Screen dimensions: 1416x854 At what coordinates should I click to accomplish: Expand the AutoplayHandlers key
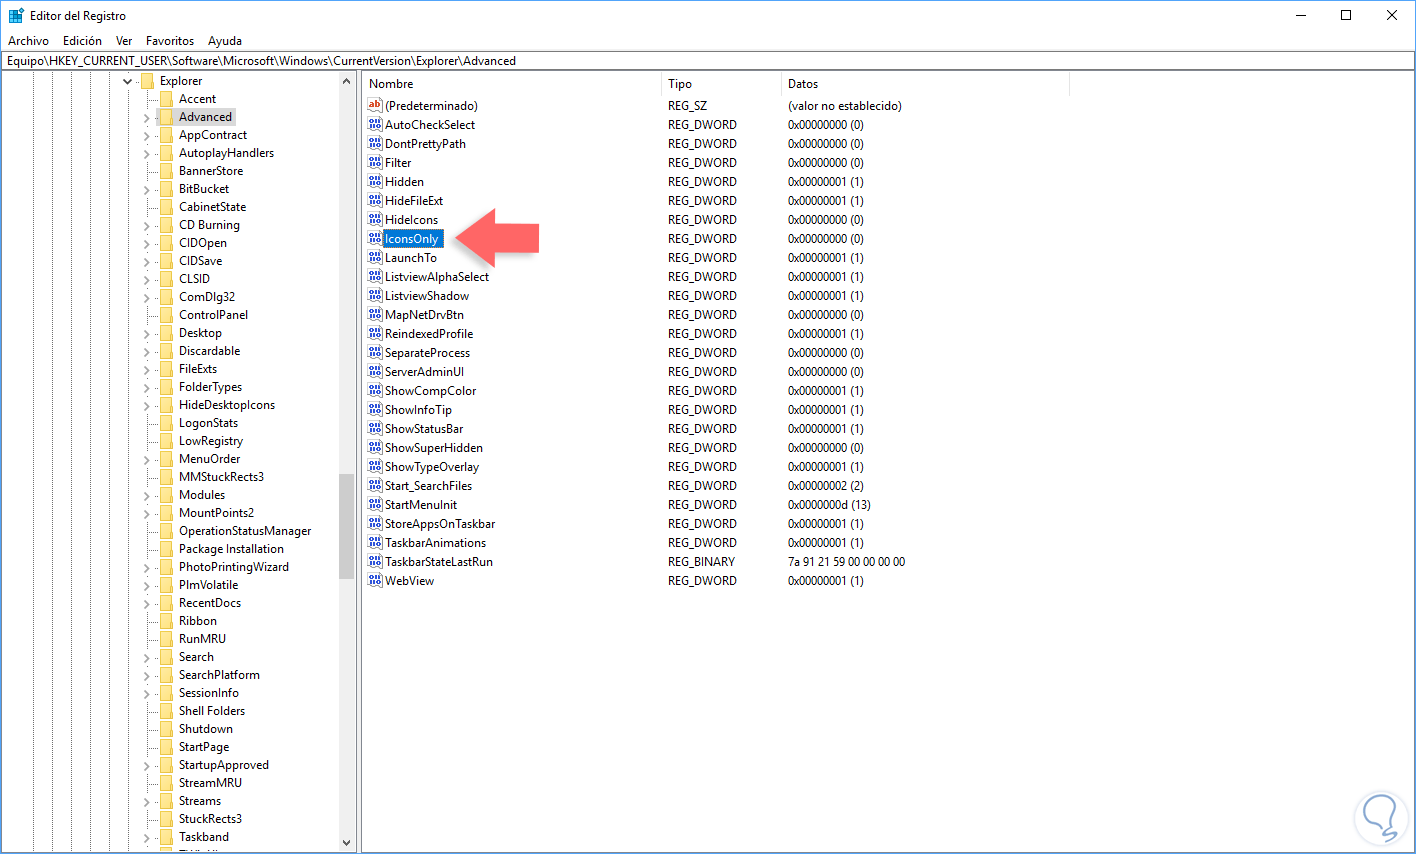(146, 153)
